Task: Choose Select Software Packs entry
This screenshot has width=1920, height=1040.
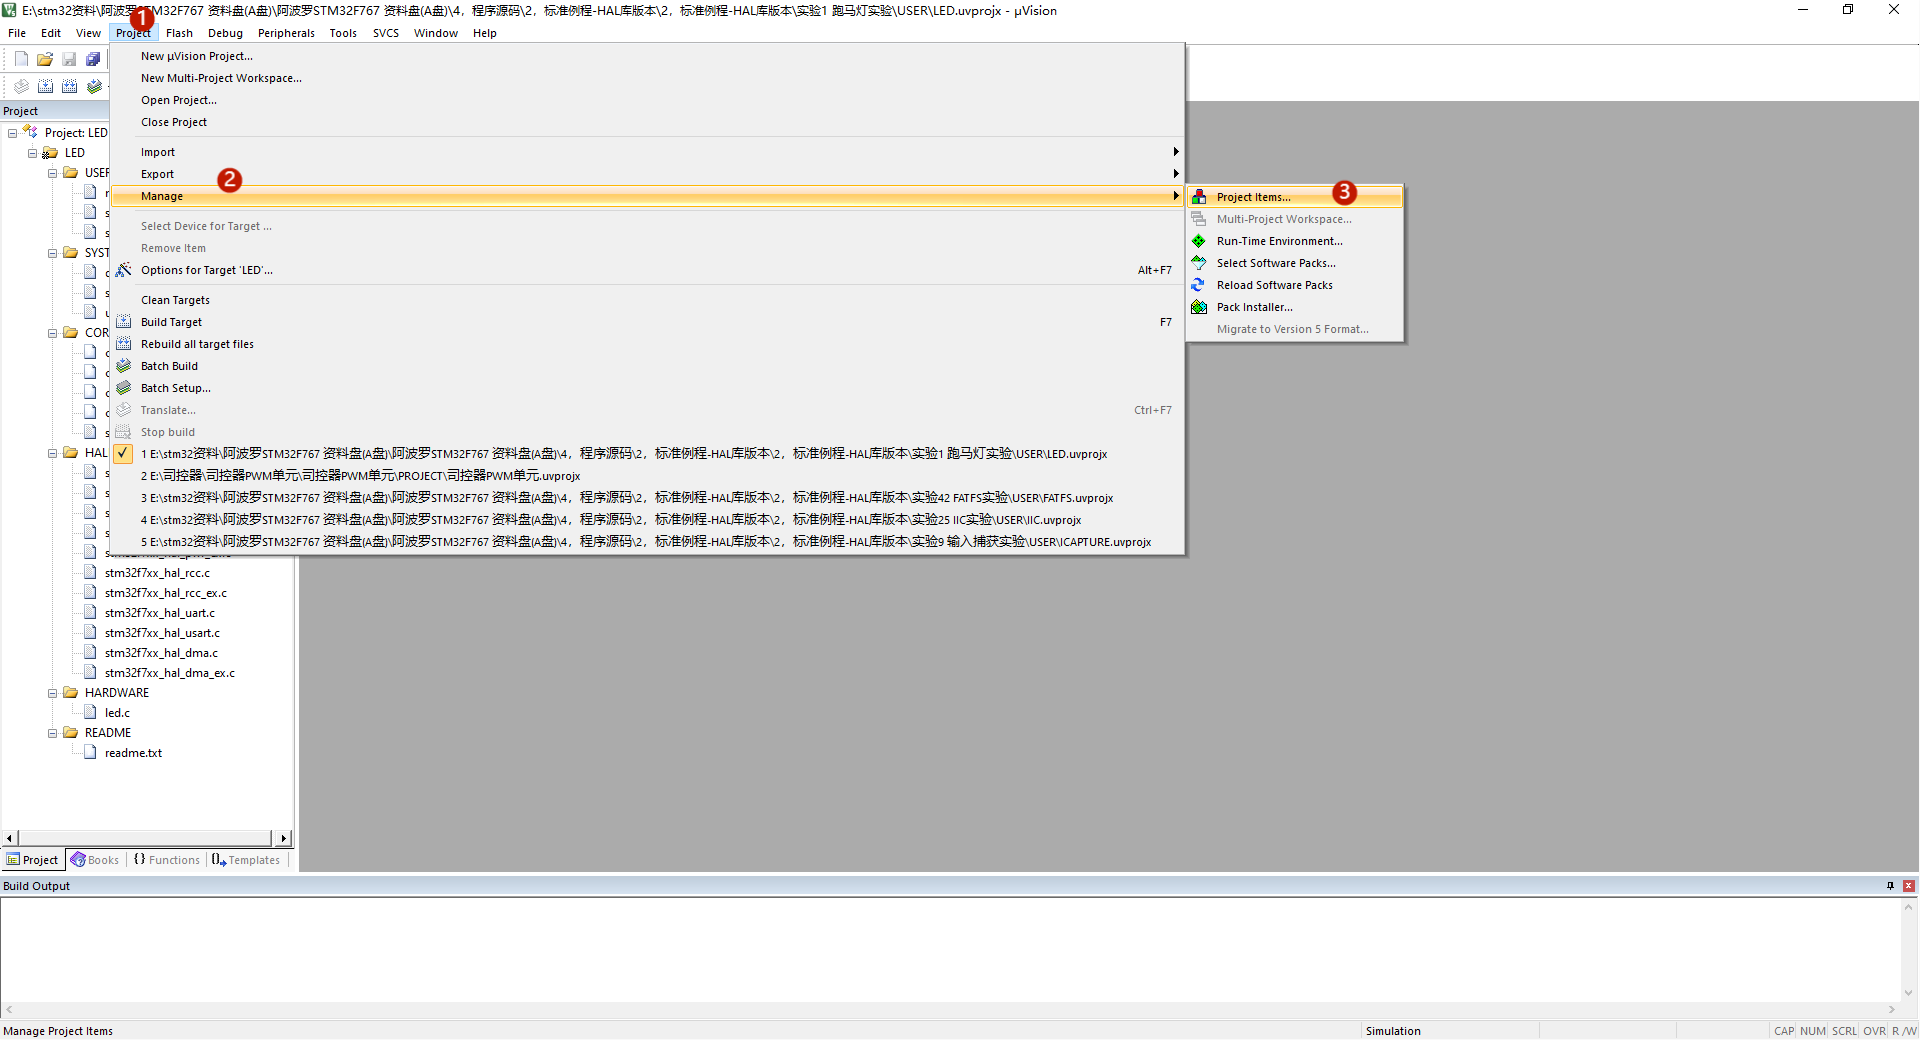Action: 1295,263
